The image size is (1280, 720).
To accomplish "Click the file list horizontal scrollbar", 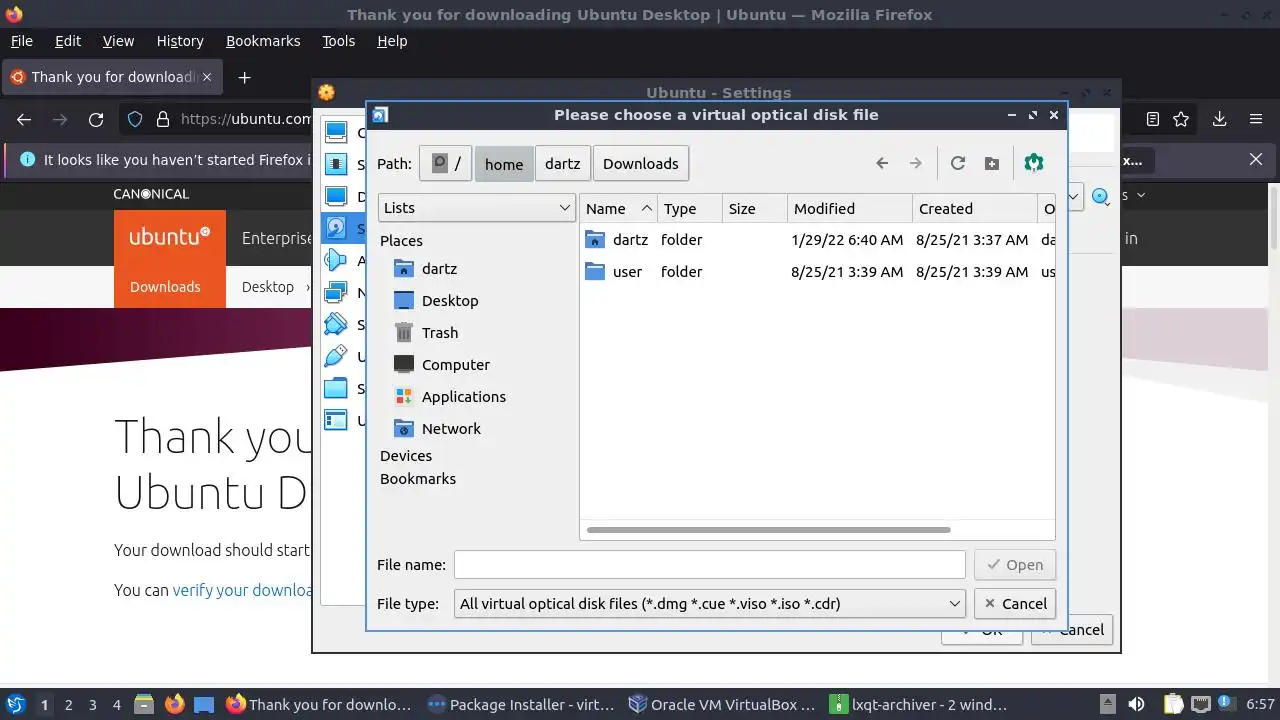I will point(768,530).
